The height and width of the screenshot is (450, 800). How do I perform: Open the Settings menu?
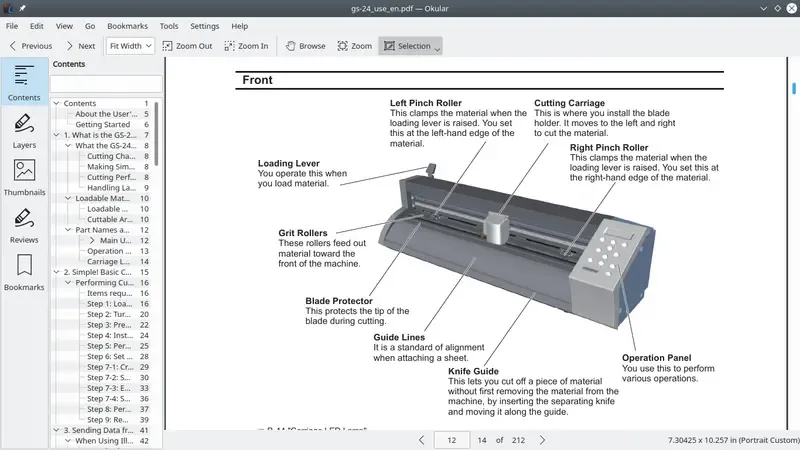click(204, 25)
